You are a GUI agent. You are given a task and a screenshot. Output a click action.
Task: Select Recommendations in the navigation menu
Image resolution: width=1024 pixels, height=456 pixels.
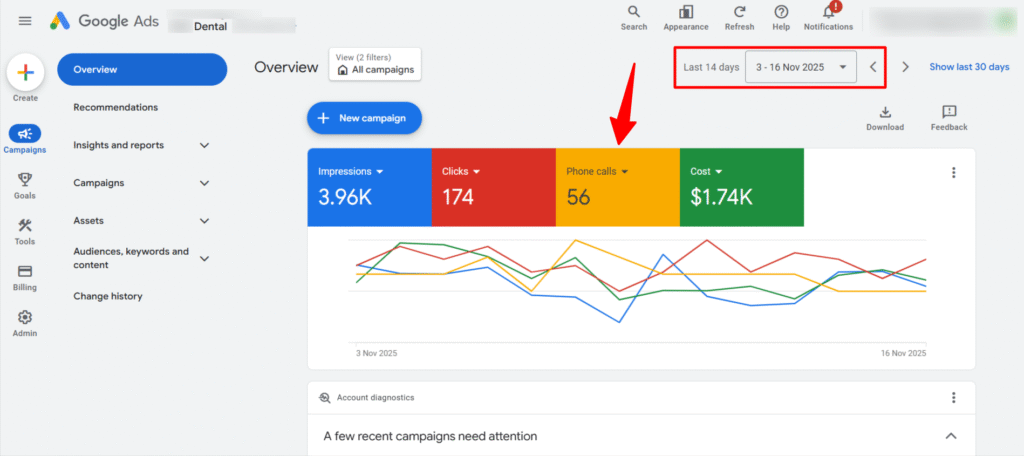[x=116, y=107]
